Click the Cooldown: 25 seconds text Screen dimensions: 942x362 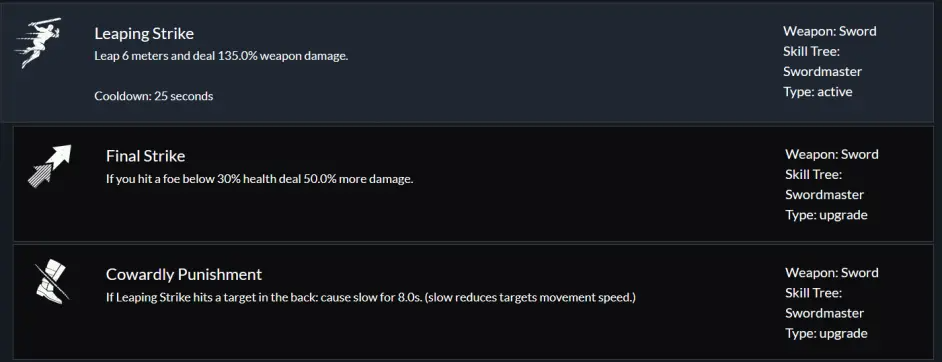pos(154,96)
